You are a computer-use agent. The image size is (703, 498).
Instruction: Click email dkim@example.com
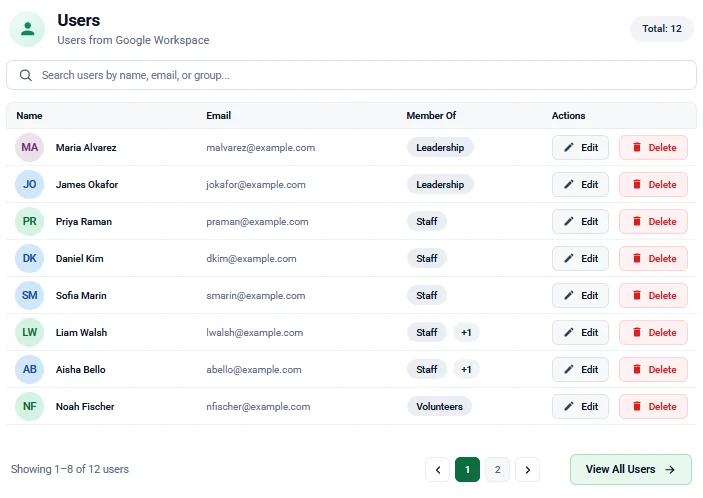[x=251, y=259]
